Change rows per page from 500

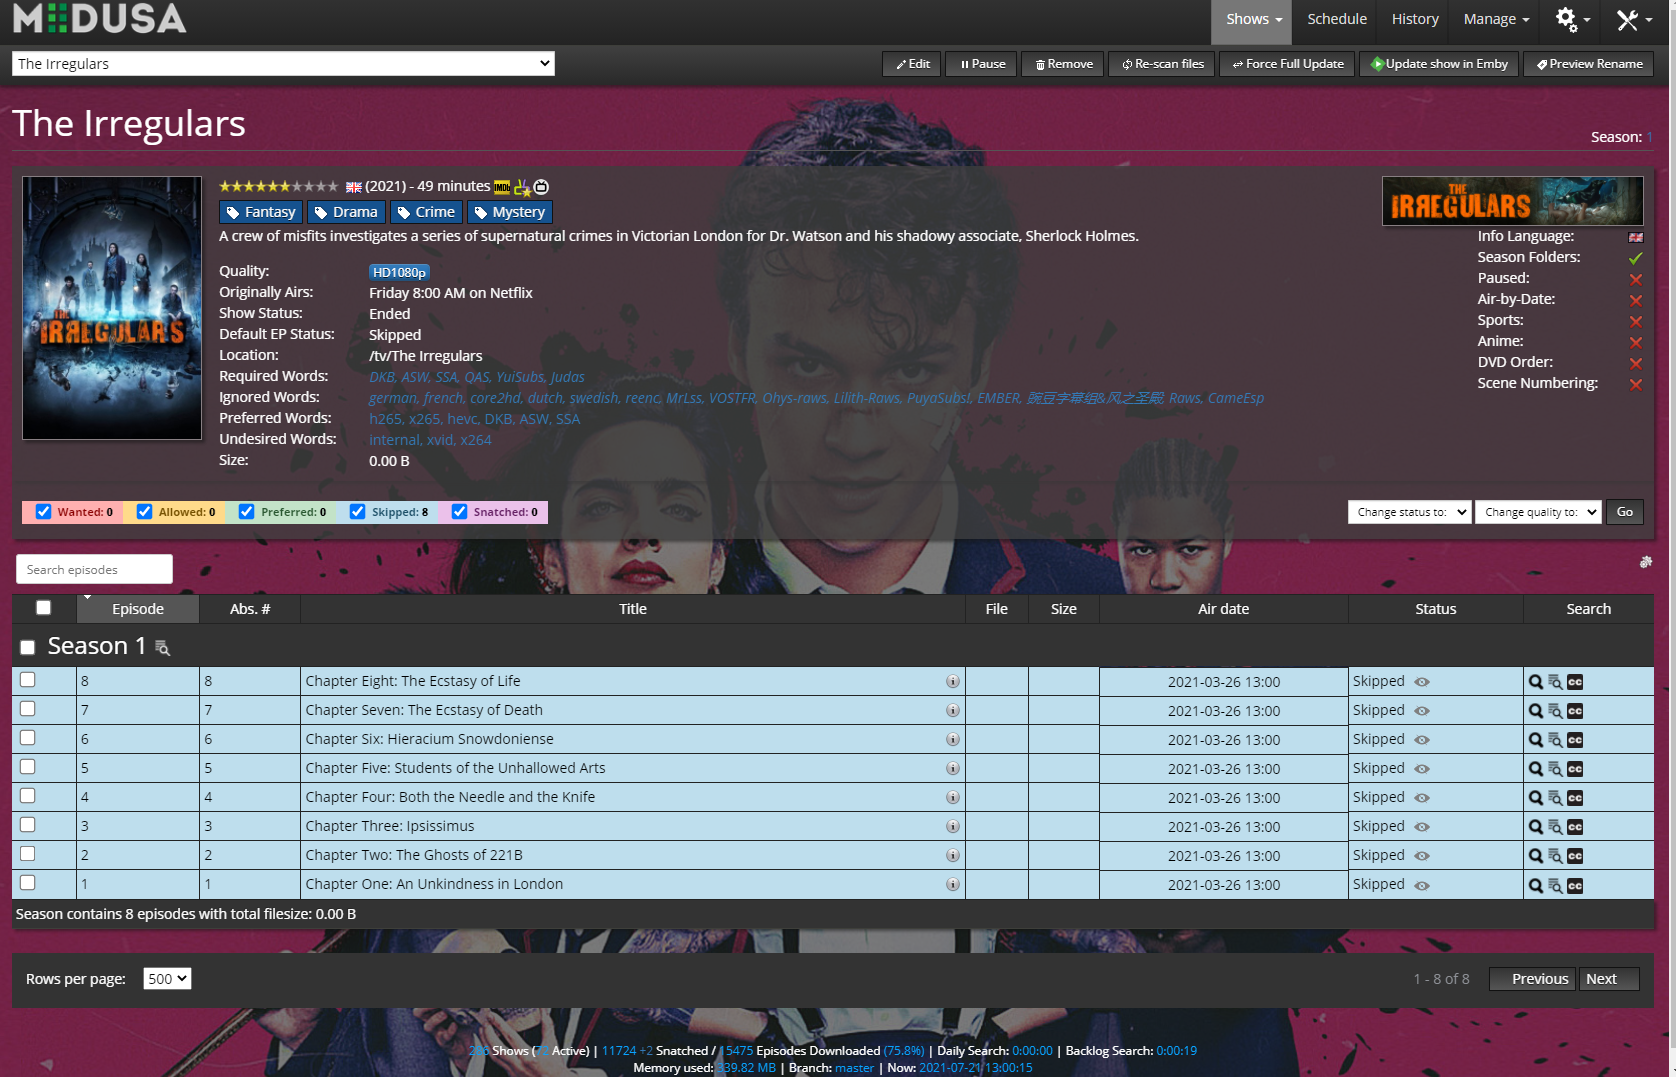(x=166, y=978)
